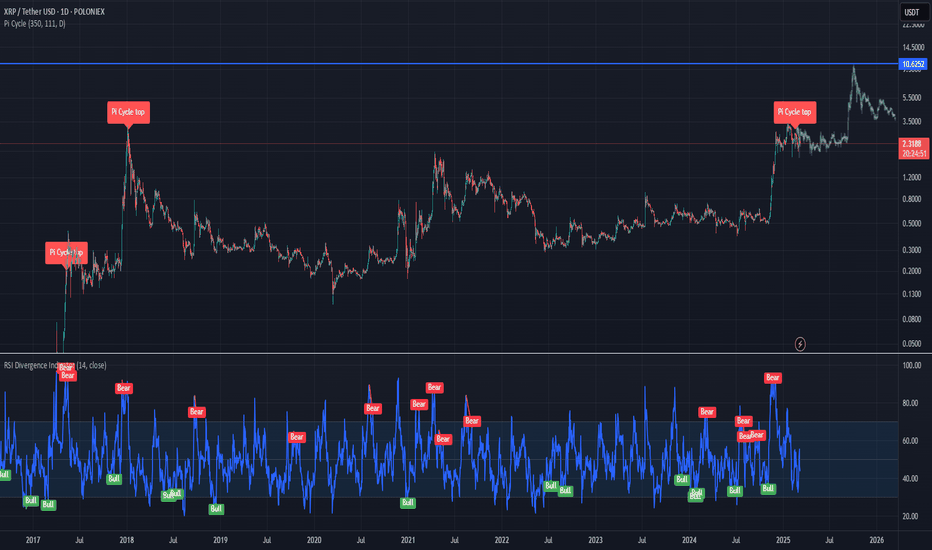
Task: Click the Bear label in early 2024
Action: coord(707,411)
